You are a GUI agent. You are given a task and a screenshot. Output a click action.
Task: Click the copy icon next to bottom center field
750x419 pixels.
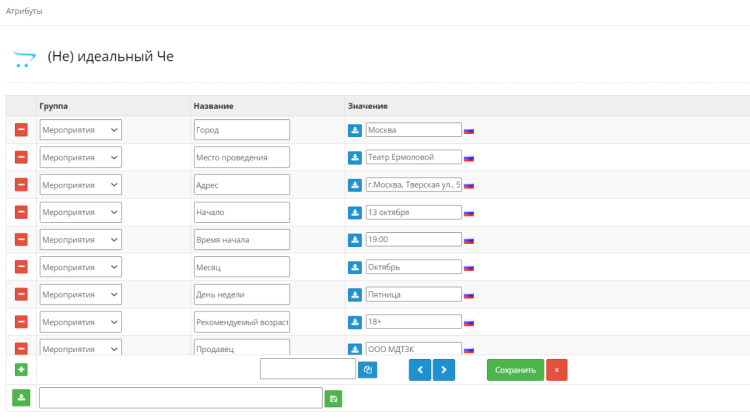[x=368, y=370]
